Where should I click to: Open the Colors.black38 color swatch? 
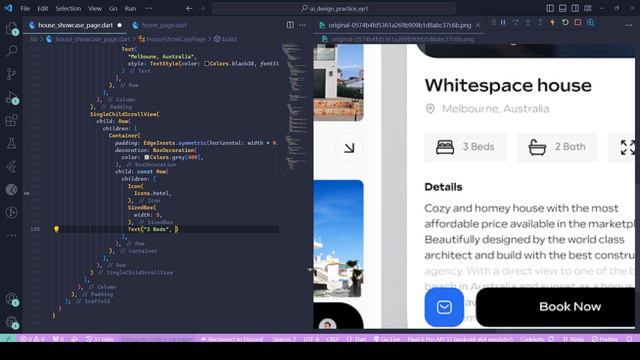[207, 64]
